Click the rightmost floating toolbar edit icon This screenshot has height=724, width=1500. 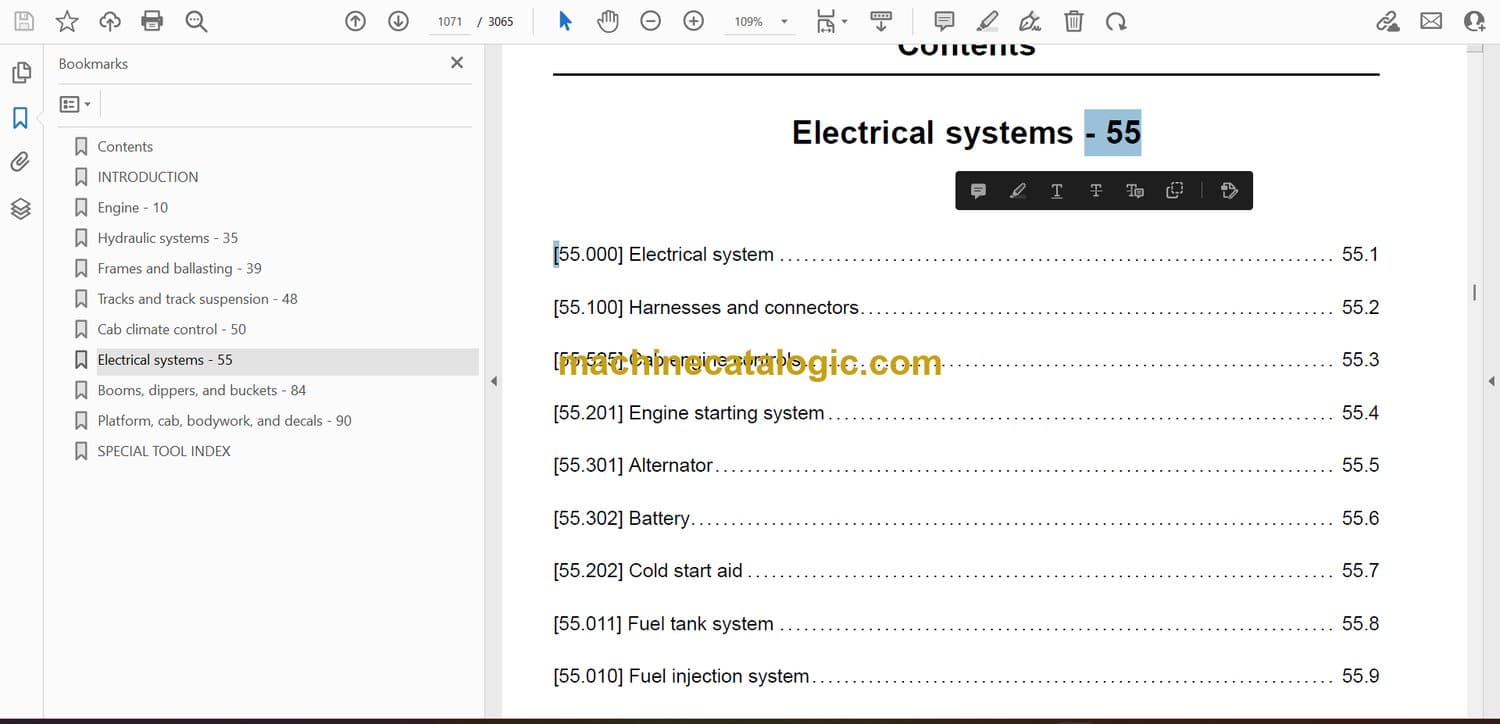pyautogui.click(x=1229, y=191)
